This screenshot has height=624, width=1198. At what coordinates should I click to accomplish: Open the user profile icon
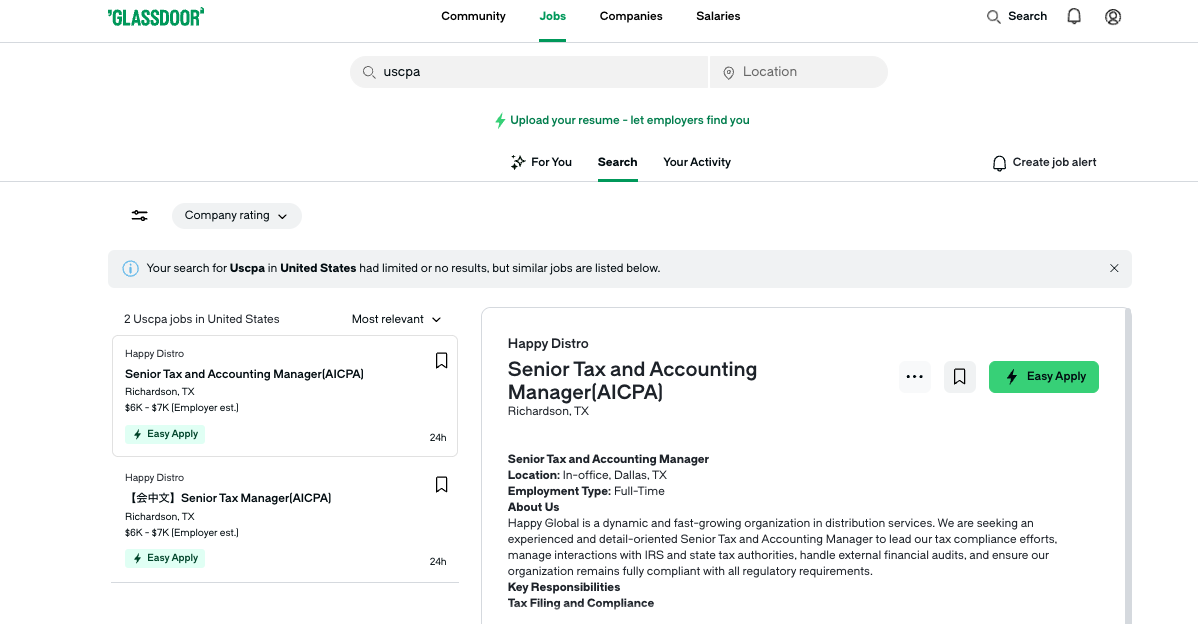[1113, 16]
